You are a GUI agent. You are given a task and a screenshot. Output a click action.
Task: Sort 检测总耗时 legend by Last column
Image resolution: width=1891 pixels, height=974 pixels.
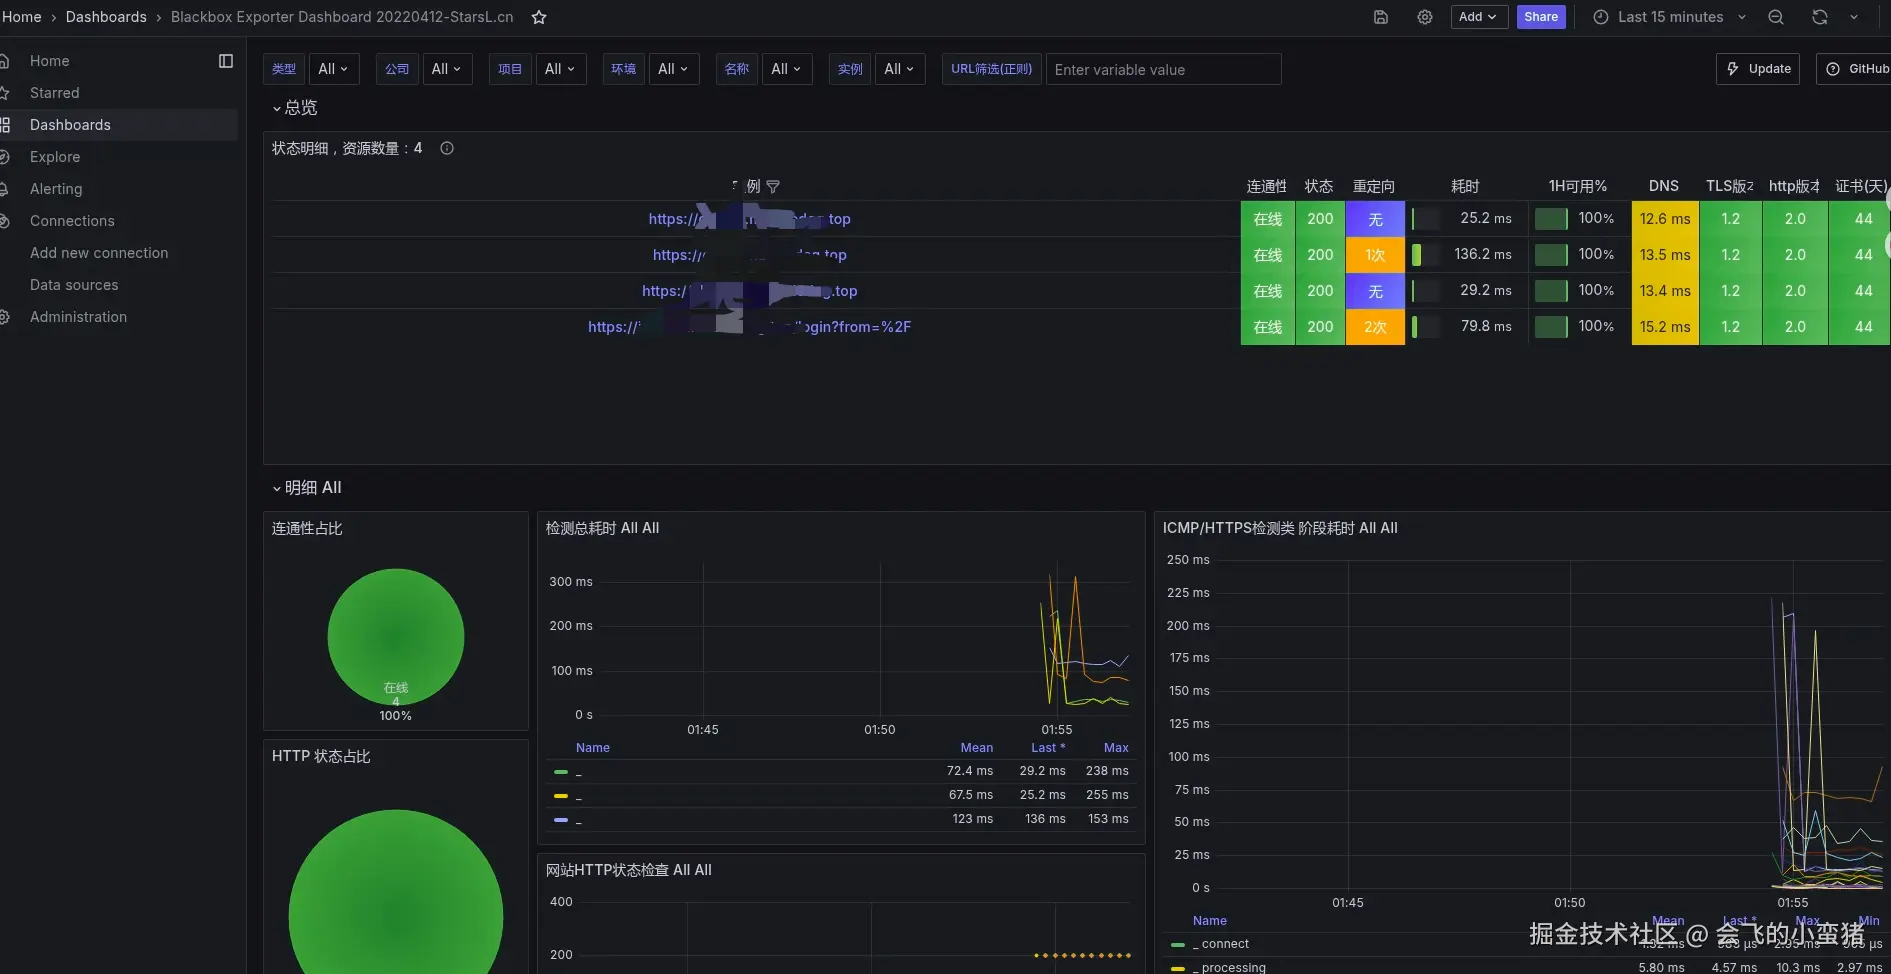coord(1048,748)
